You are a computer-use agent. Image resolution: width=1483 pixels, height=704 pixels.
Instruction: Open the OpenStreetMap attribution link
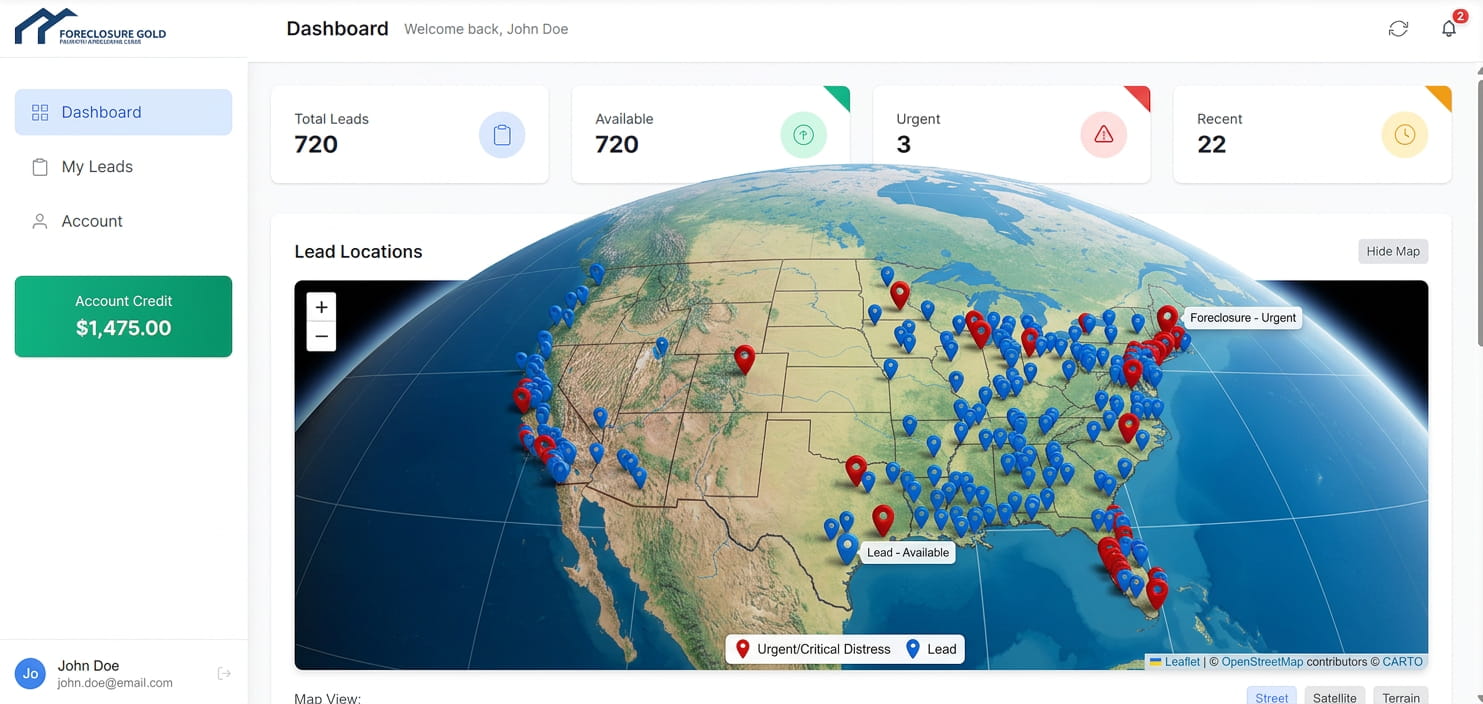pyautogui.click(x=1262, y=662)
